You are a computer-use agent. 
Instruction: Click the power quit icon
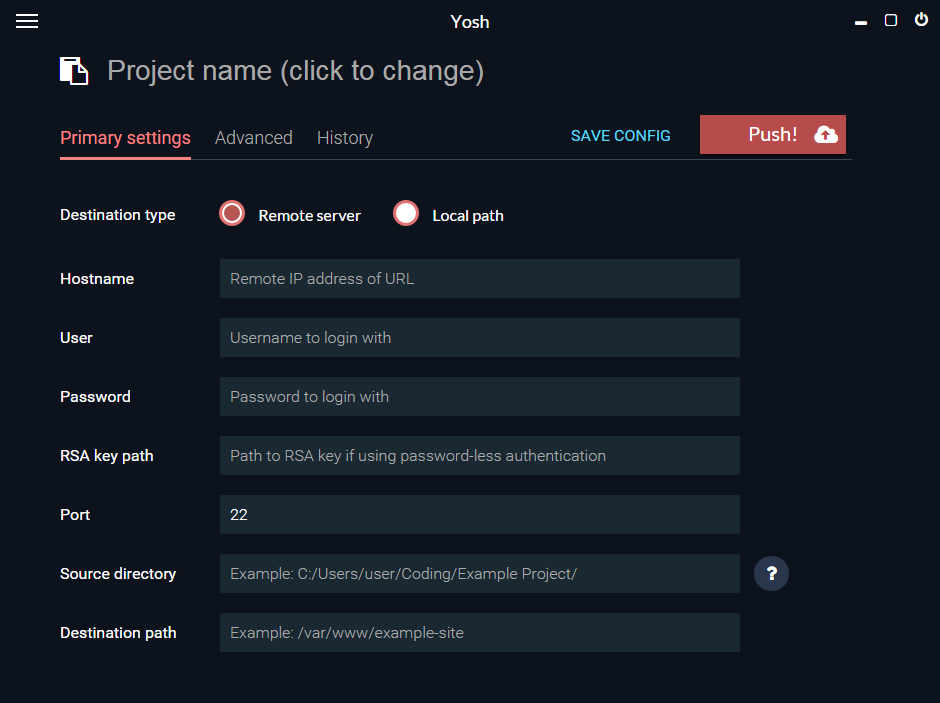click(x=921, y=20)
